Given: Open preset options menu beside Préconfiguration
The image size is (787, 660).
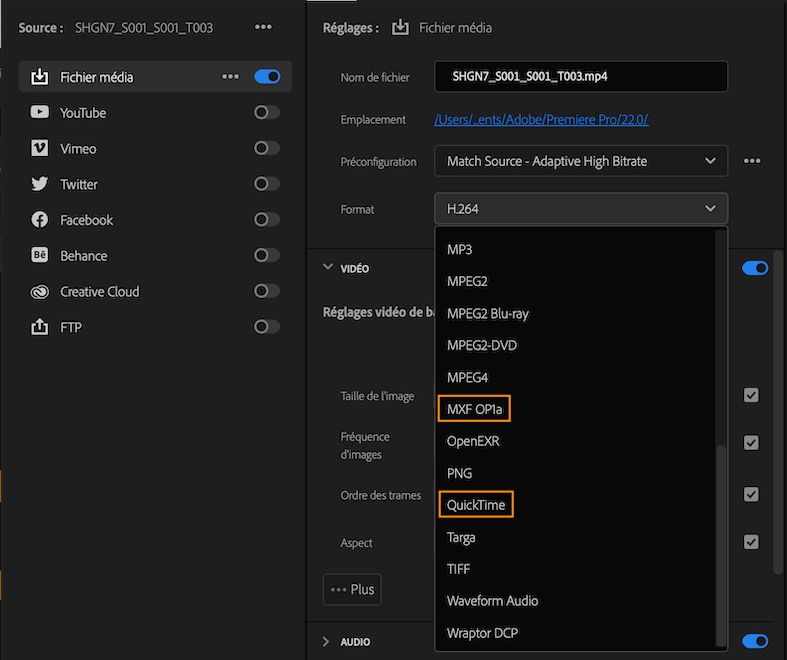Looking at the screenshot, I should 752,161.
